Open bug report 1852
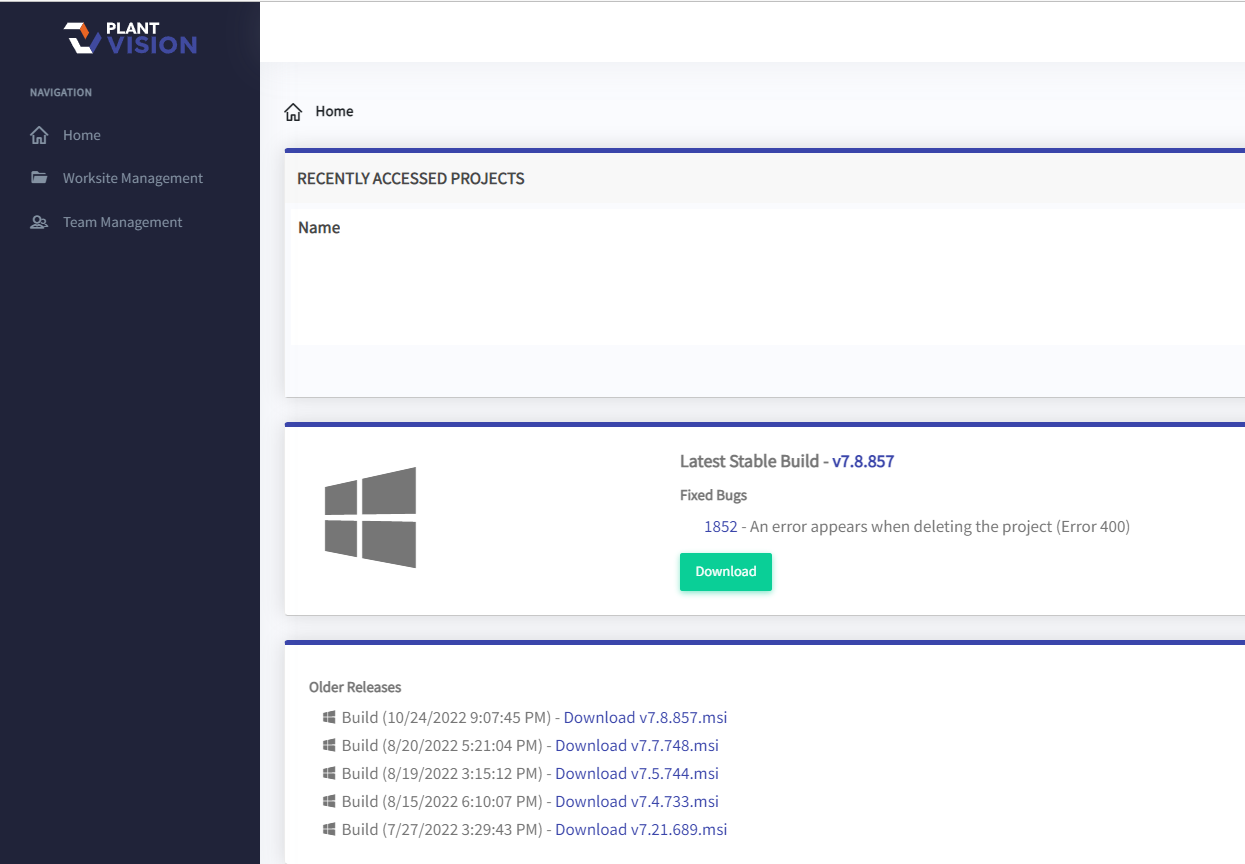The image size is (1245, 864). click(x=721, y=525)
